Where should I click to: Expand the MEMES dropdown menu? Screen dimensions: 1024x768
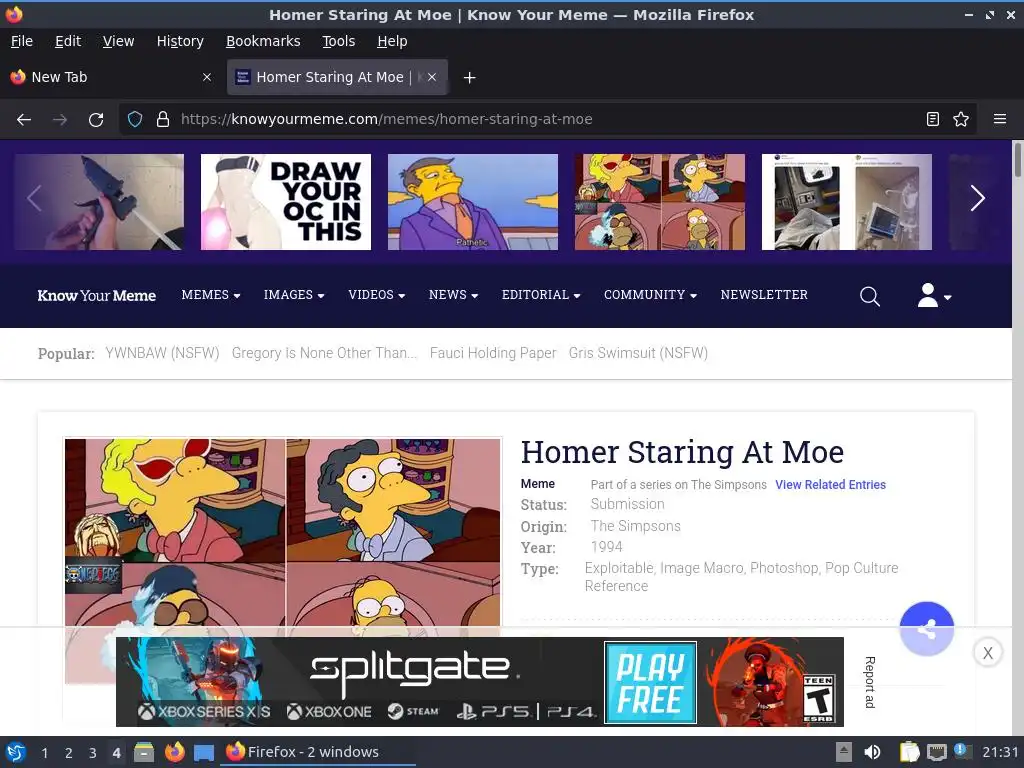tap(211, 295)
